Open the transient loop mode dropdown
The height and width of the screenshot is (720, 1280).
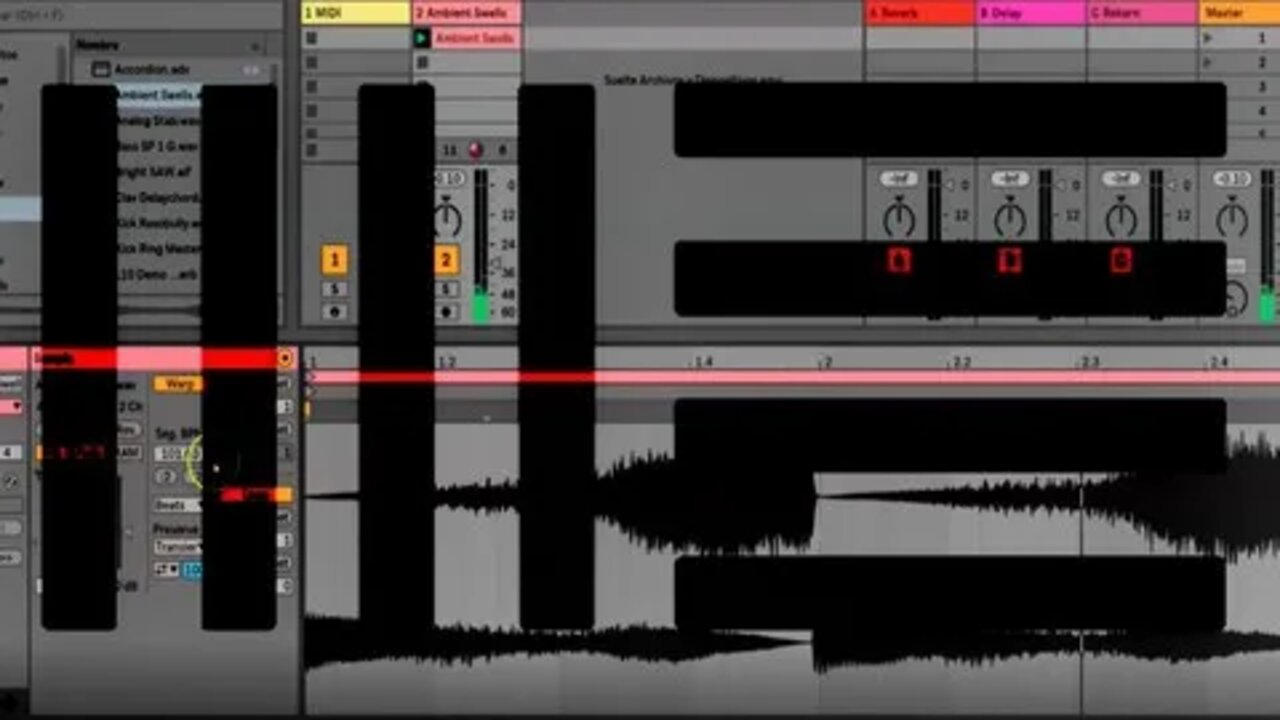coord(166,570)
